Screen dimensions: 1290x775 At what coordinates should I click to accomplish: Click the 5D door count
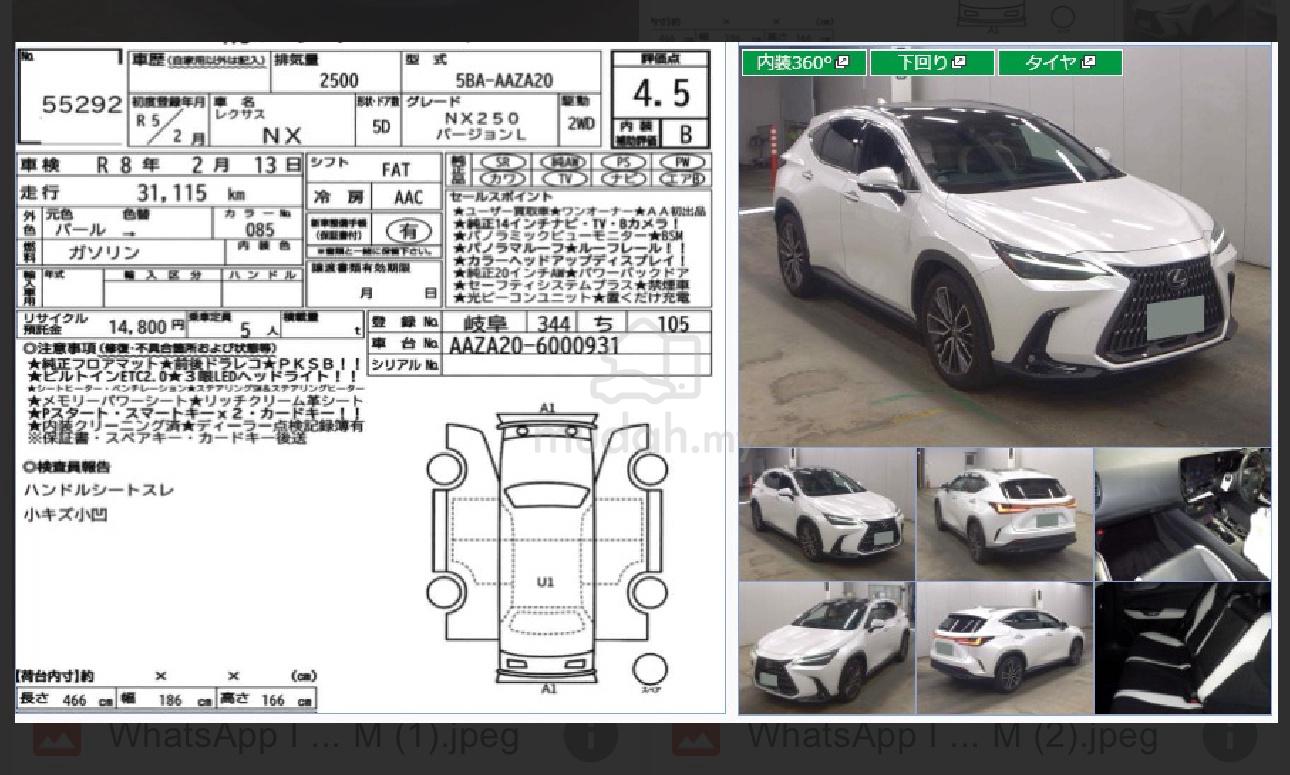[x=380, y=127]
